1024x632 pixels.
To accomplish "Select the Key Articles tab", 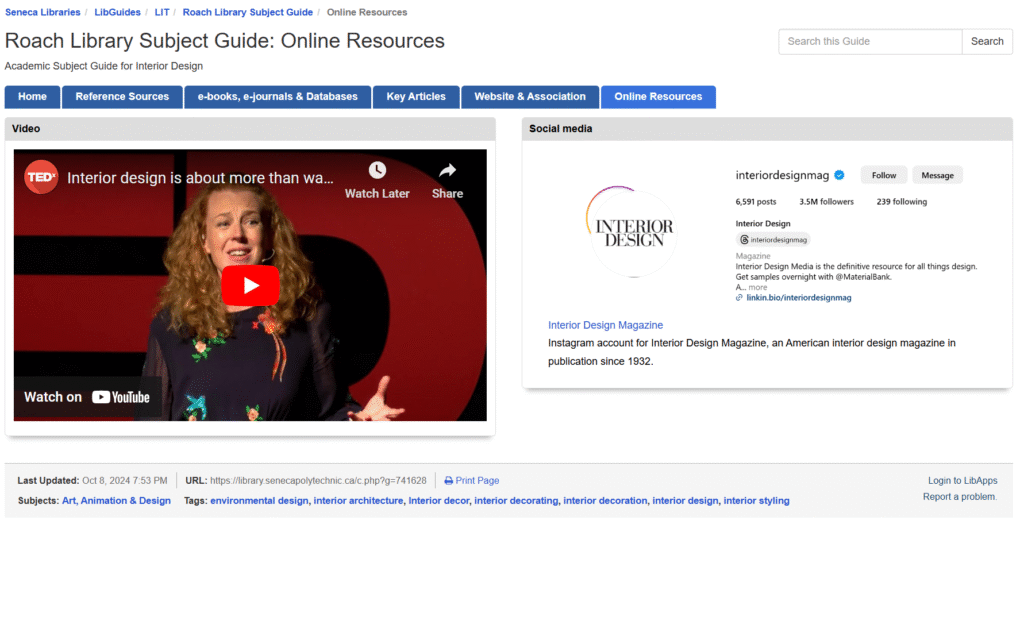I will point(416,97).
